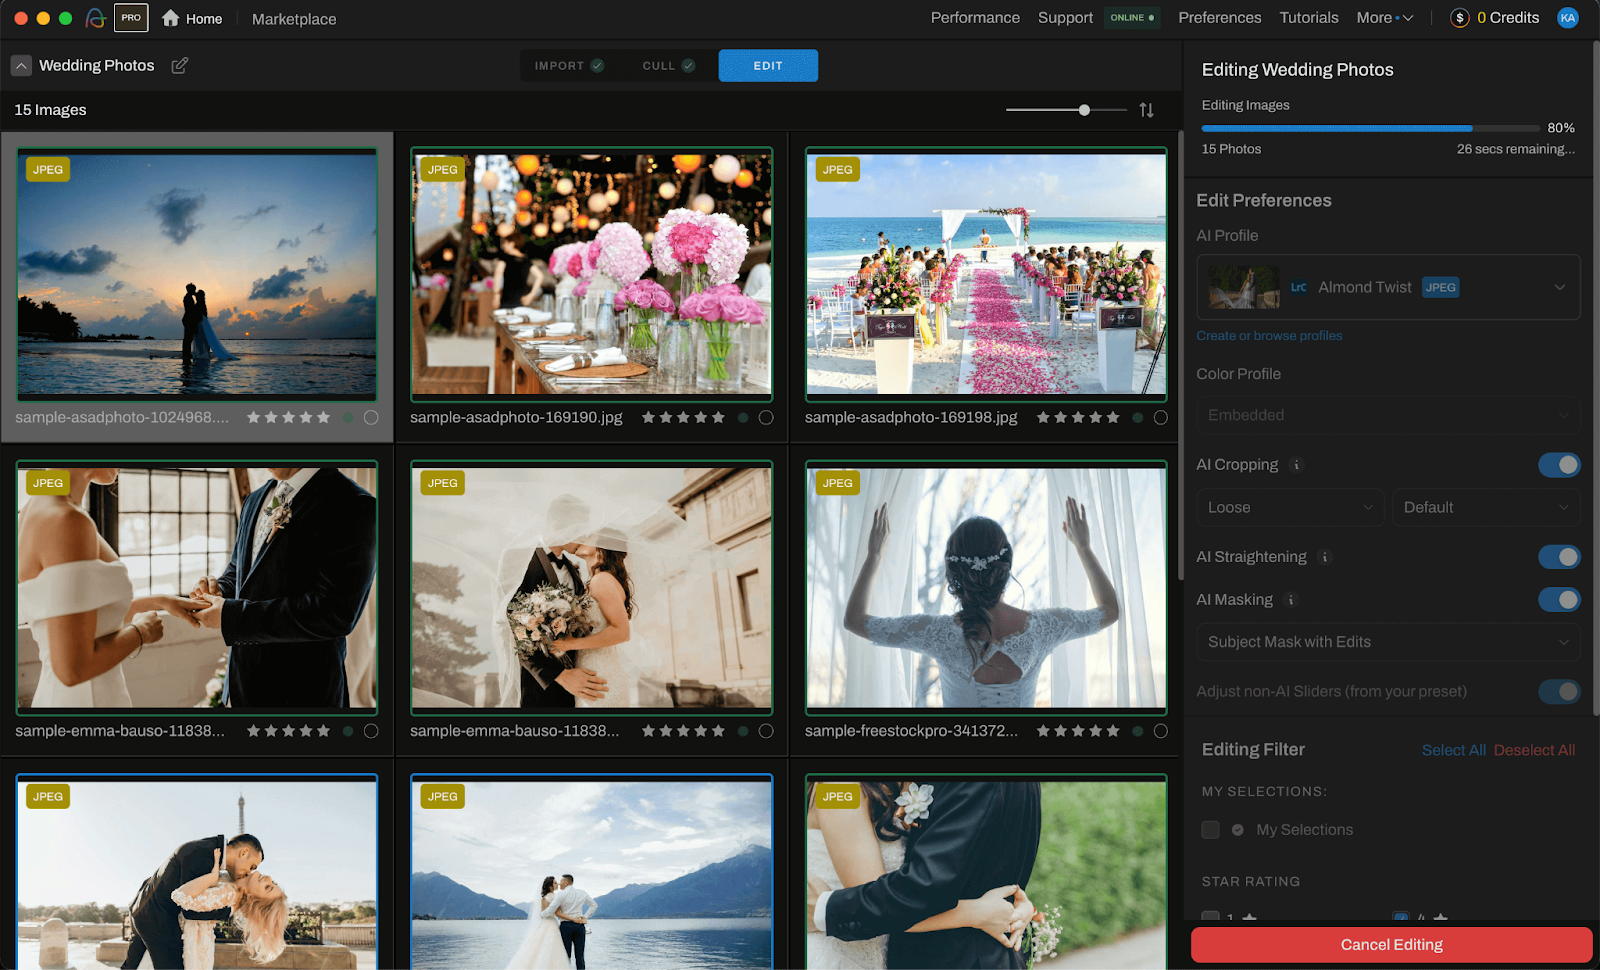Collapse the Wedding Photos album chevron
This screenshot has height=970, width=1600.
[x=21, y=65]
